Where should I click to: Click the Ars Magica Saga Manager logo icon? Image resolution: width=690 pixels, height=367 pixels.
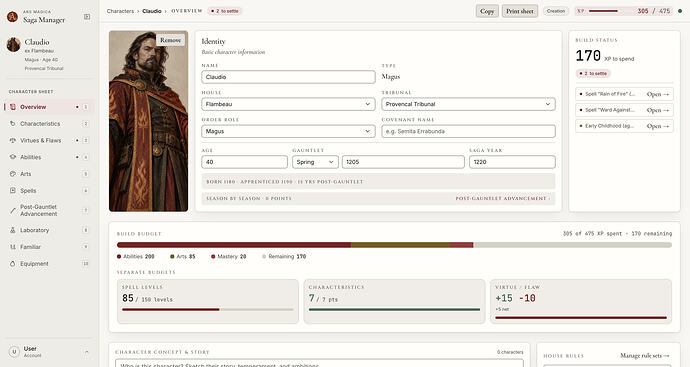[x=12, y=17]
